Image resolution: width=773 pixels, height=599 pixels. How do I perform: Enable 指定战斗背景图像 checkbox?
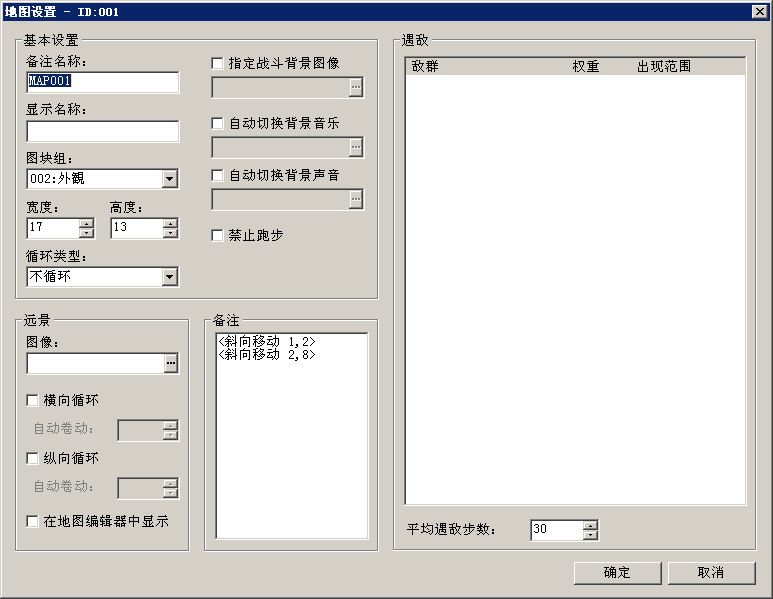pos(217,64)
